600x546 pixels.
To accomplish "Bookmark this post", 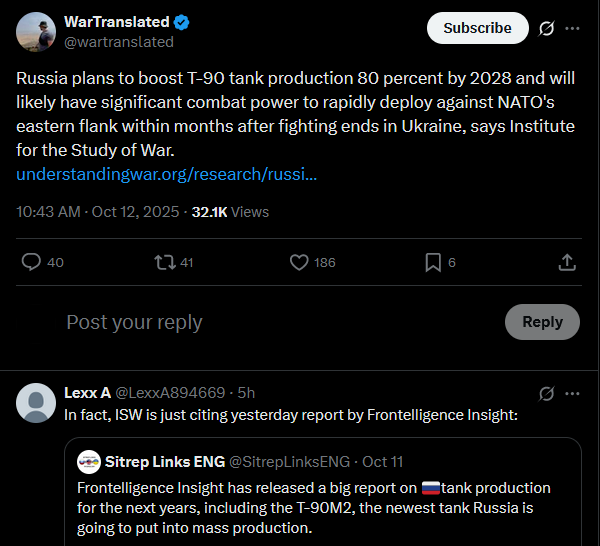I will click(433, 262).
